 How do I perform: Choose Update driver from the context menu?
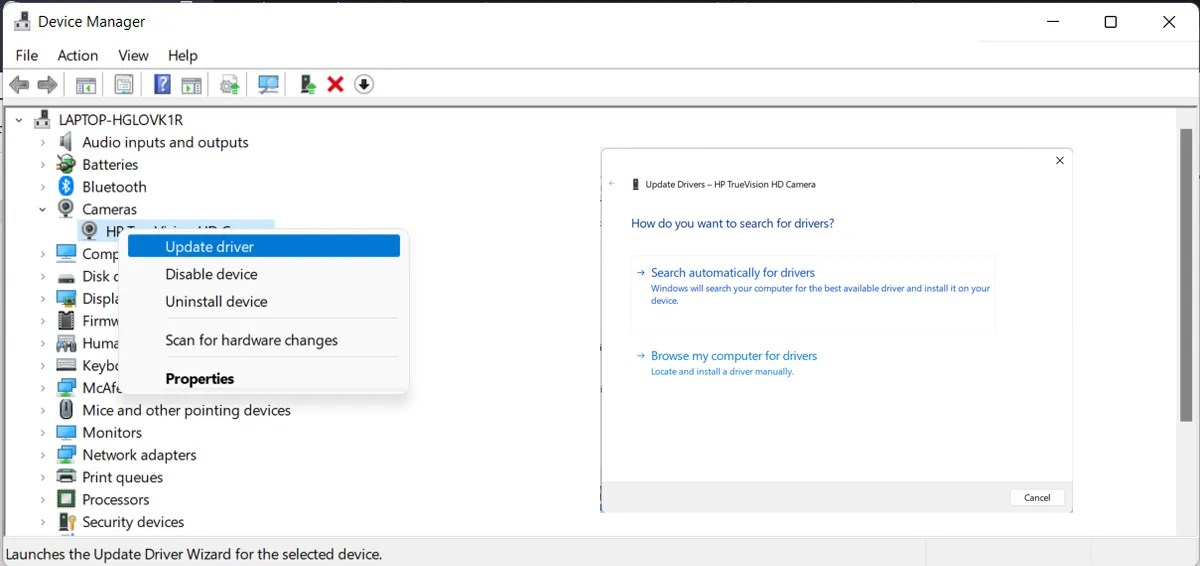coord(264,246)
